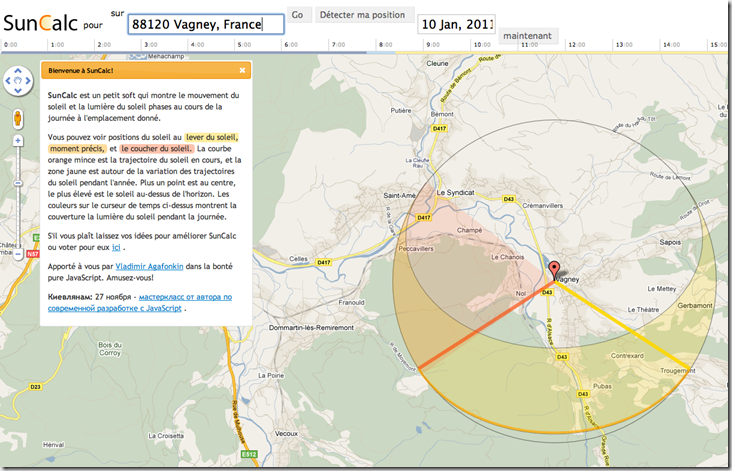Zoom out with the minus button

[18, 254]
